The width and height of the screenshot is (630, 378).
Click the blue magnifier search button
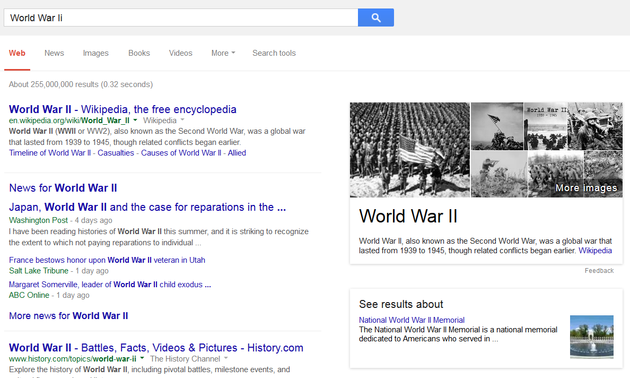click(x=376, y=18)
